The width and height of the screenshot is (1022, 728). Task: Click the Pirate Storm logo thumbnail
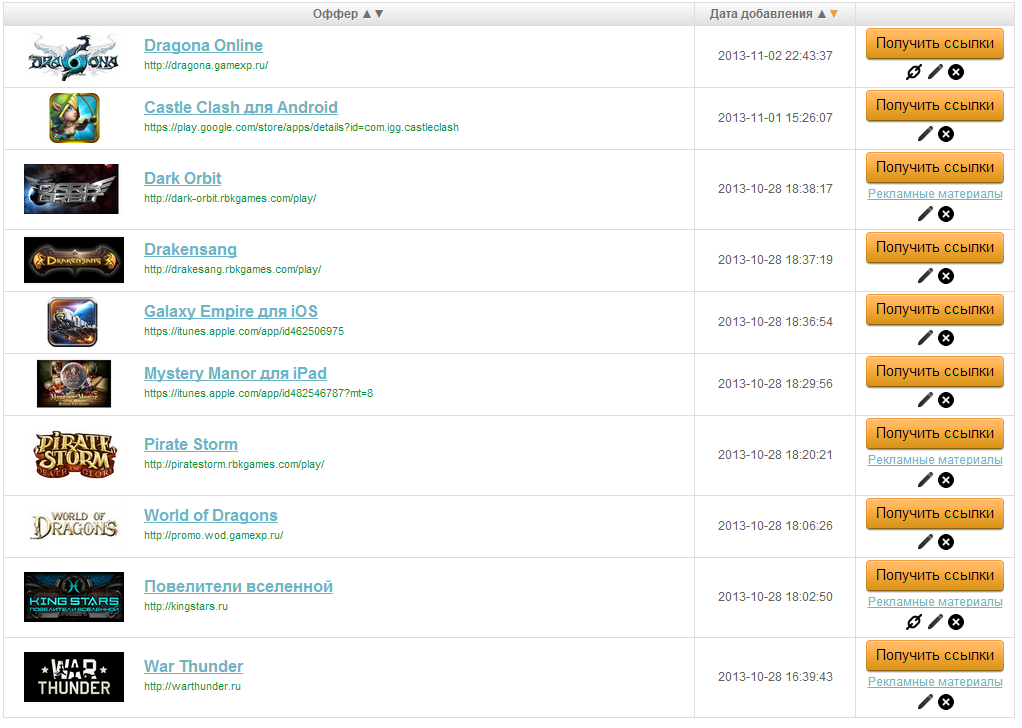pos(74,455)
